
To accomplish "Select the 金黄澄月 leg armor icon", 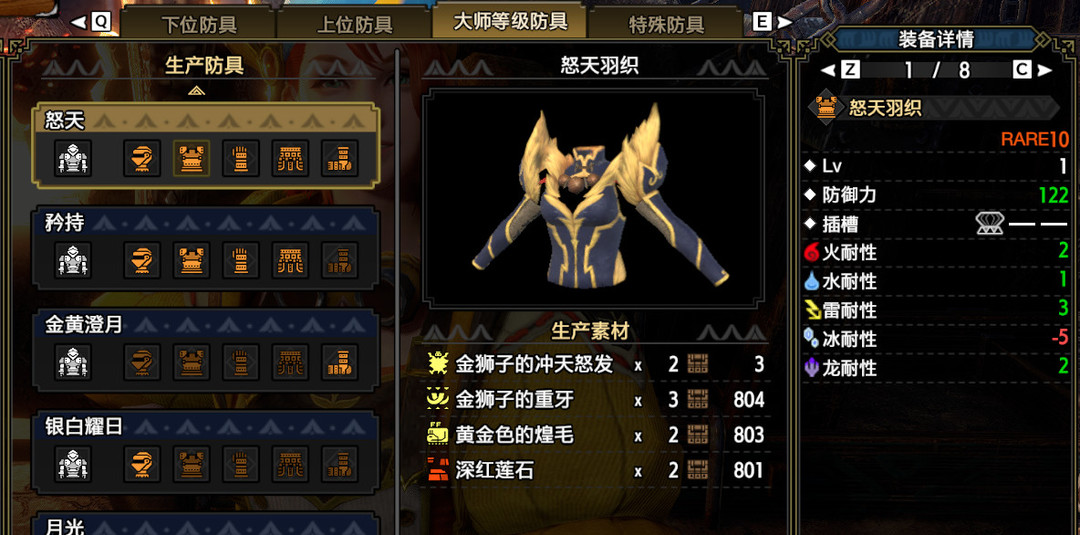I will 340,362.
